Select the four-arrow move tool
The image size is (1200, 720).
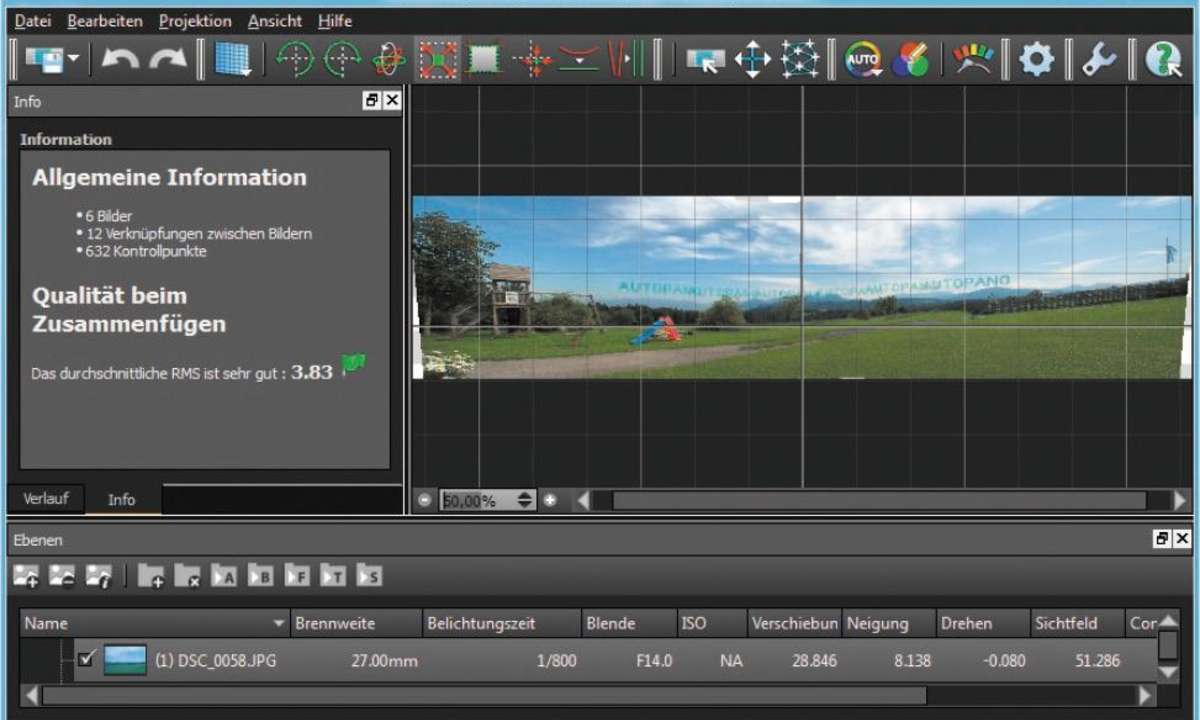[x=753, y=61]
